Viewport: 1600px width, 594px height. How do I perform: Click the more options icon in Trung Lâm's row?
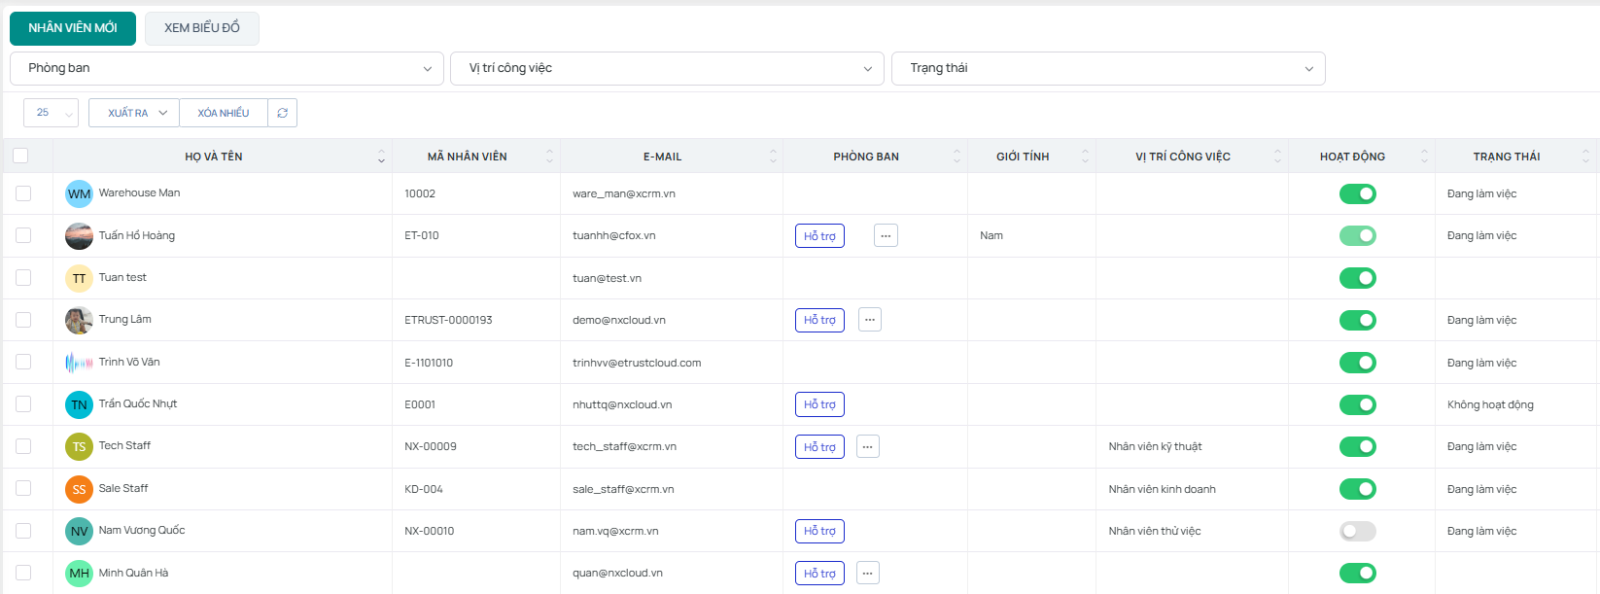pos(869,320)
